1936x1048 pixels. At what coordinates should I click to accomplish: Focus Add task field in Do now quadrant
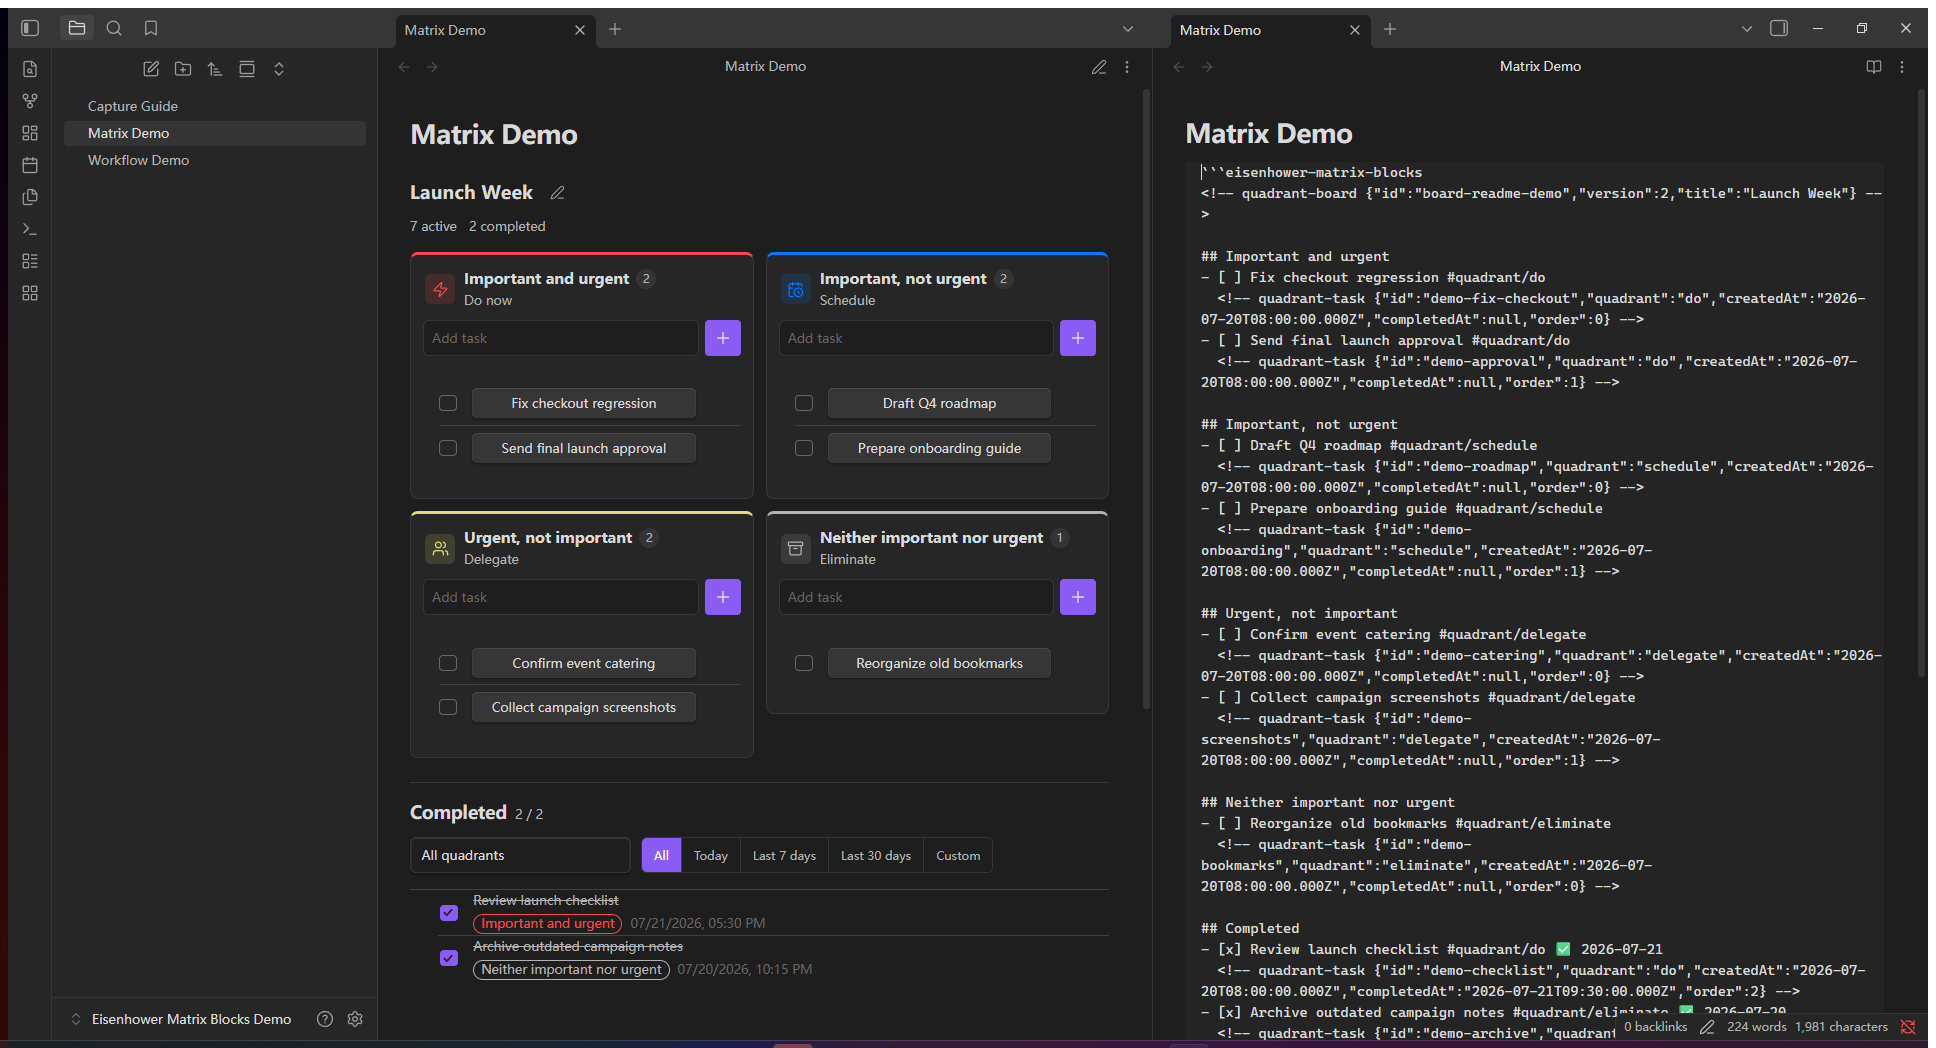(x=561, y=338)
